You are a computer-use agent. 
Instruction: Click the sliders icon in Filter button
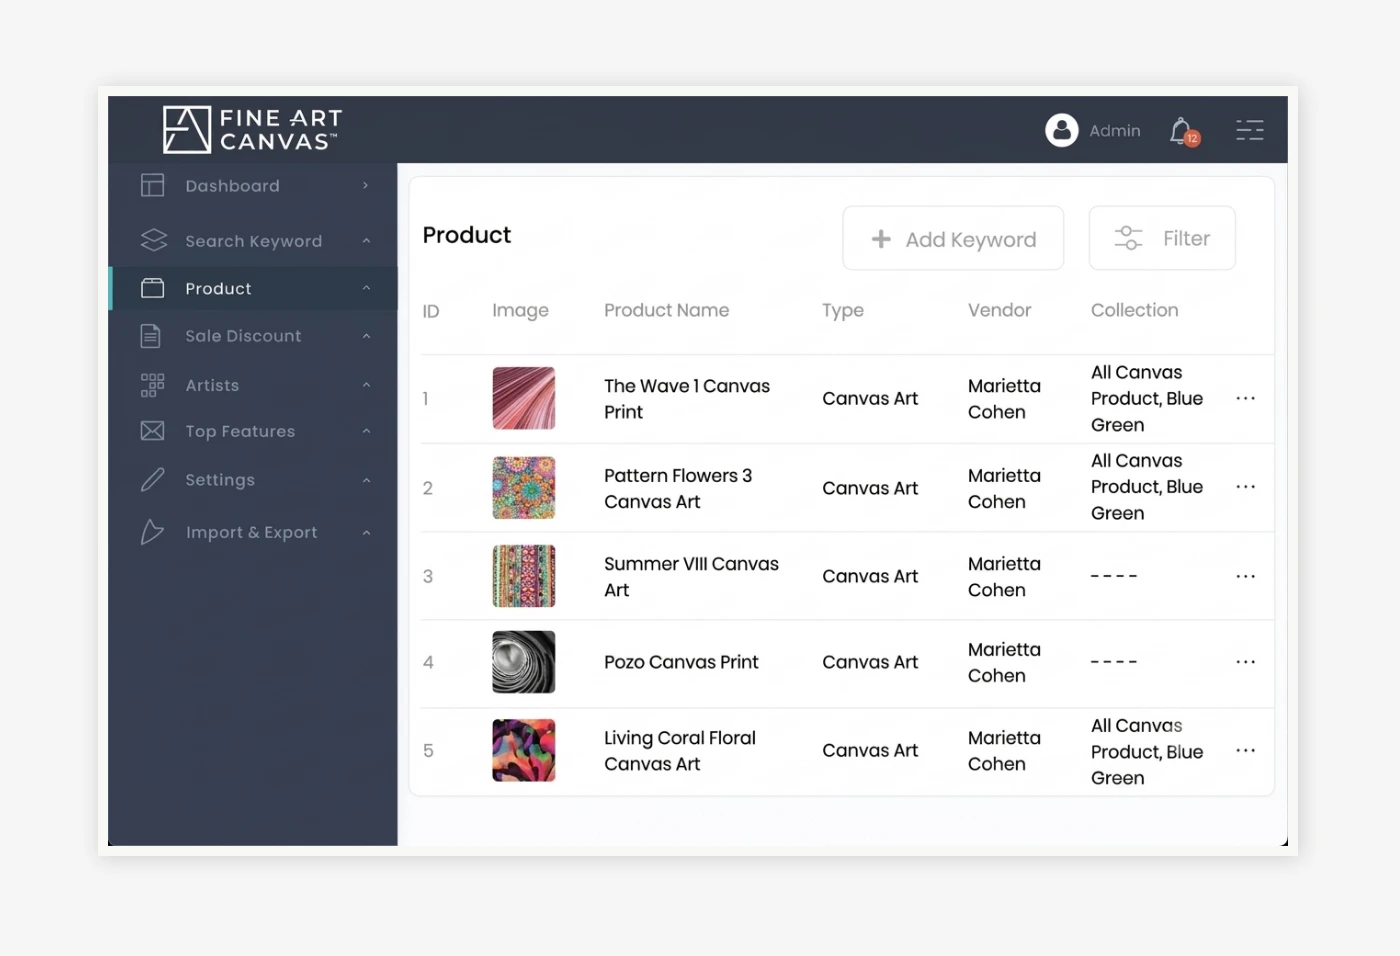(1128, 238)
